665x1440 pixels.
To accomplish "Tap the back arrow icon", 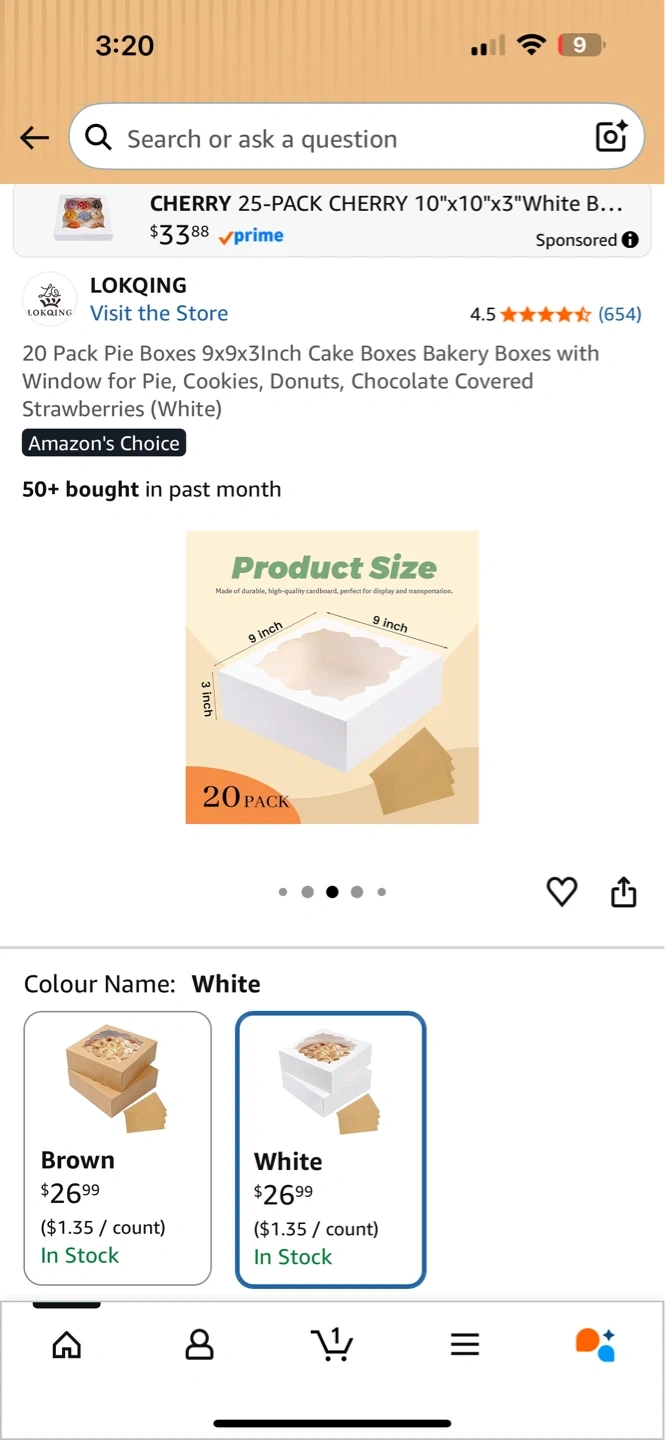I will click(35, 138).
